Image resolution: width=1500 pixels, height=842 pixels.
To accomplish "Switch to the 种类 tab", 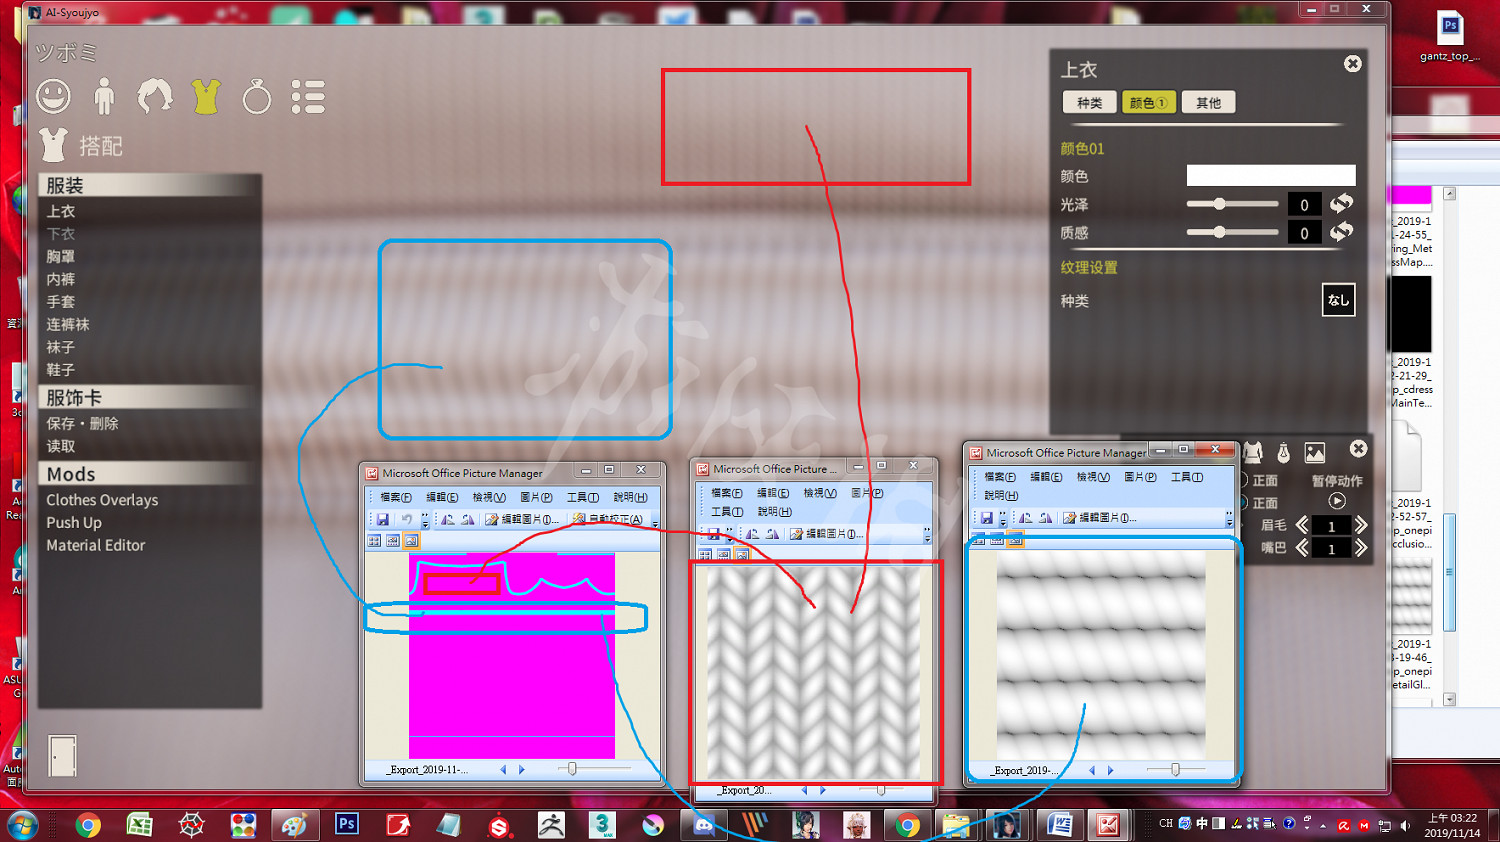I will point(1089,103).
